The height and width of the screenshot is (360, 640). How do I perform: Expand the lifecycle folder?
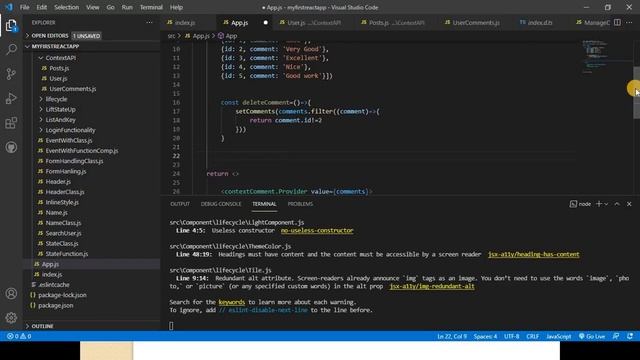tap(56, 99)
